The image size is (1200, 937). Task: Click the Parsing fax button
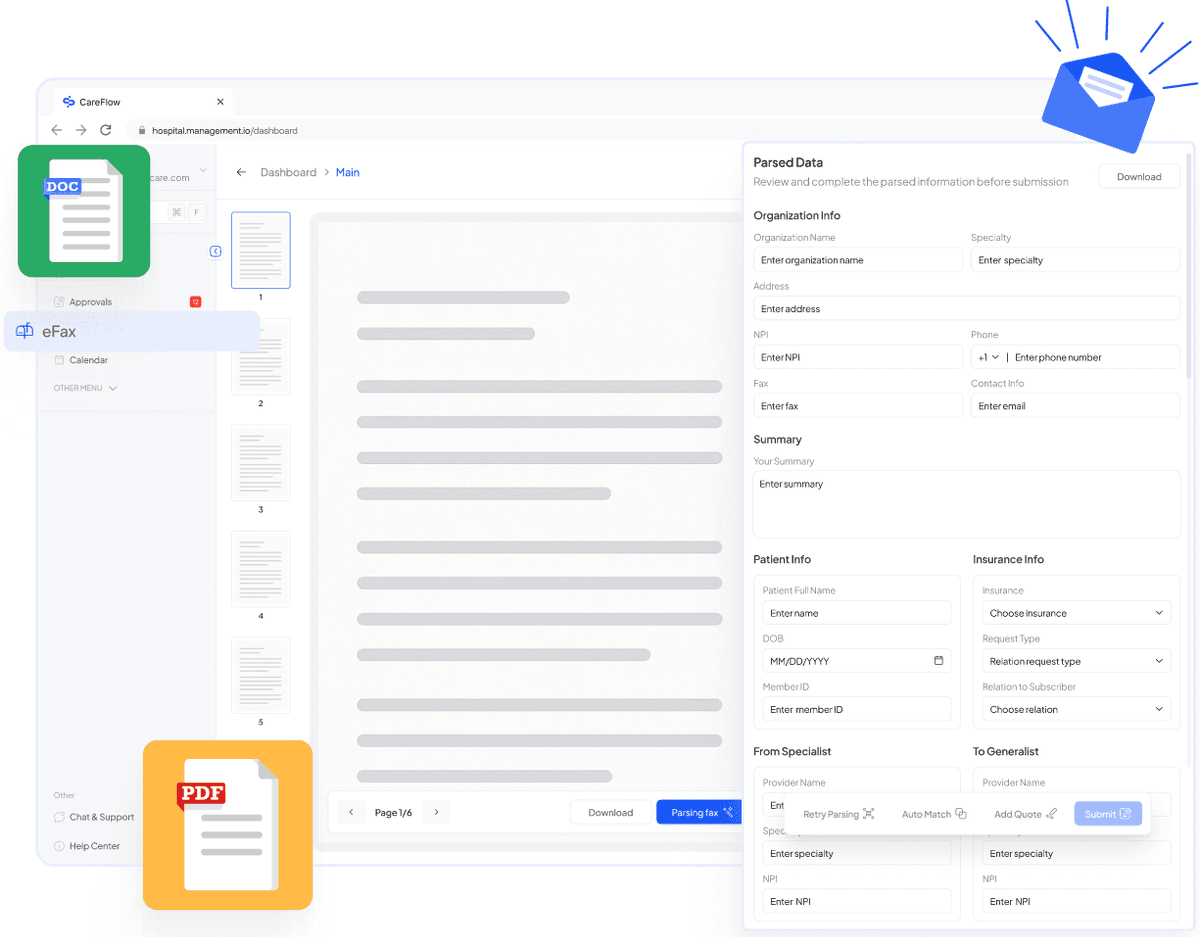(x=701, y=813)
